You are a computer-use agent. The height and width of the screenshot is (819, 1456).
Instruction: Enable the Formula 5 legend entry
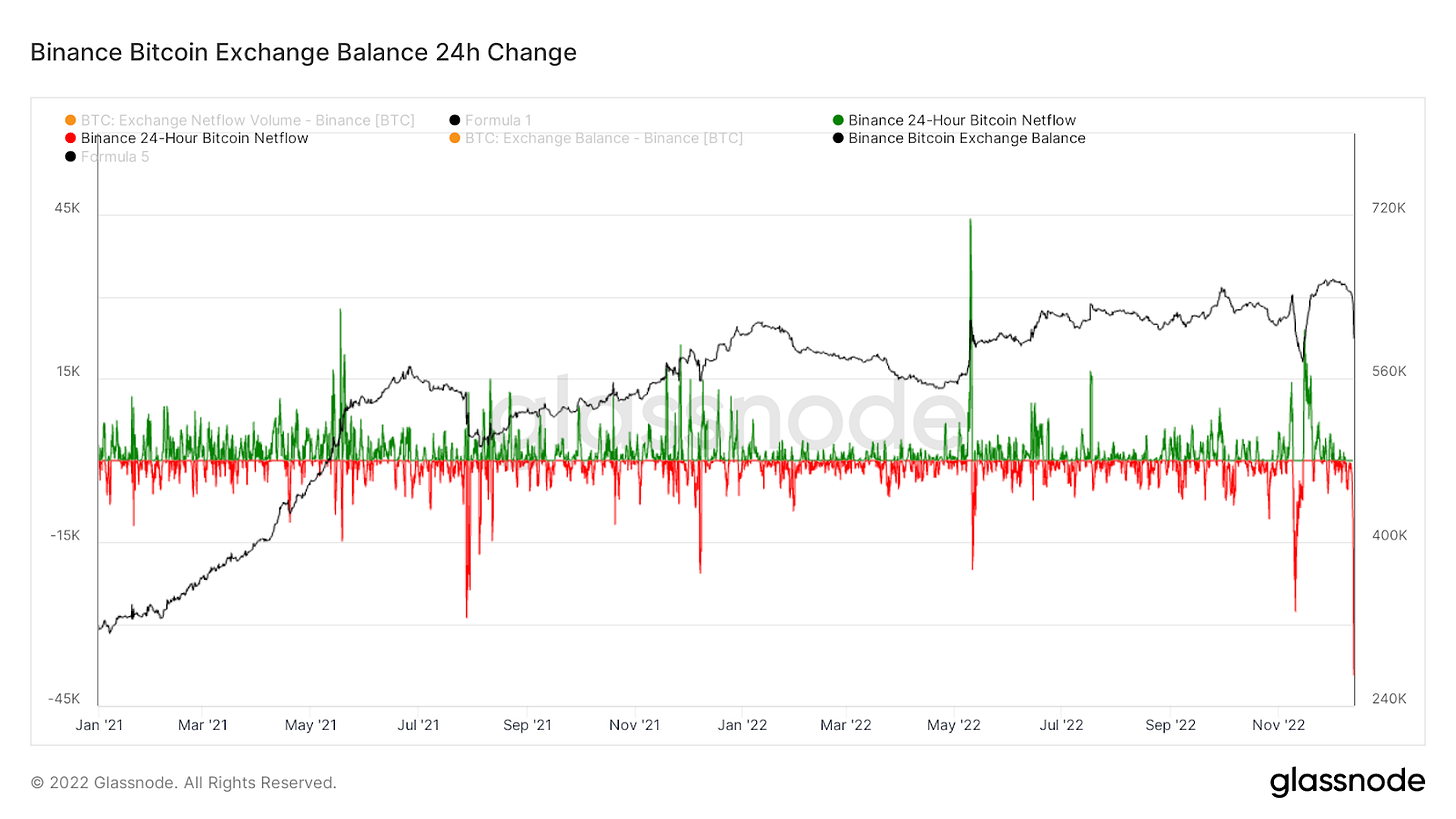(x=107, y=157)
